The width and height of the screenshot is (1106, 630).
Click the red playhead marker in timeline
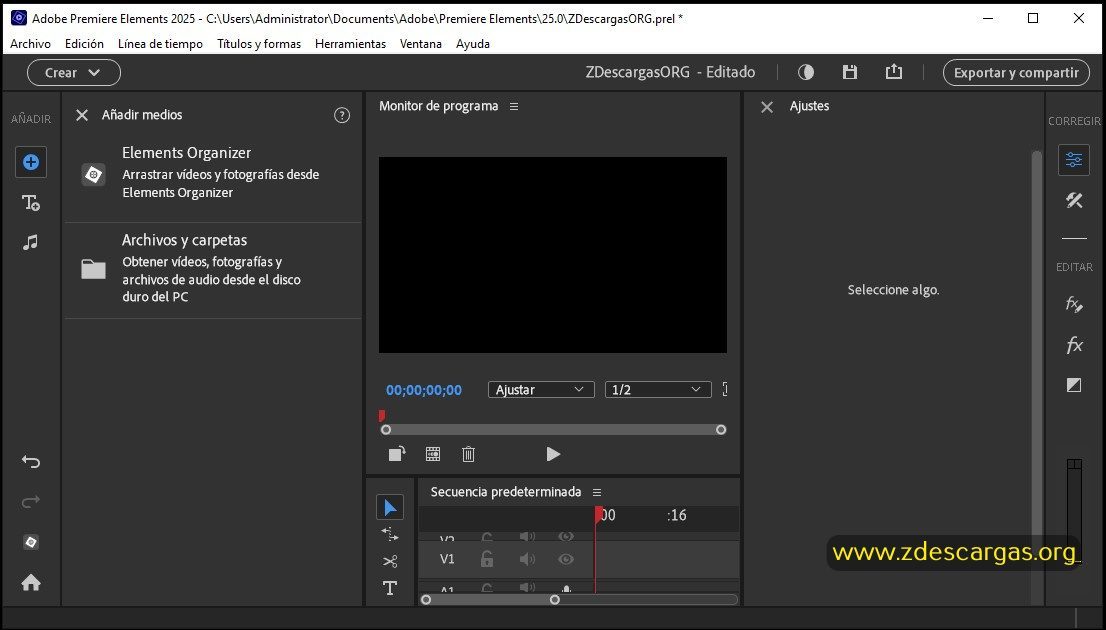coord(599,514)
